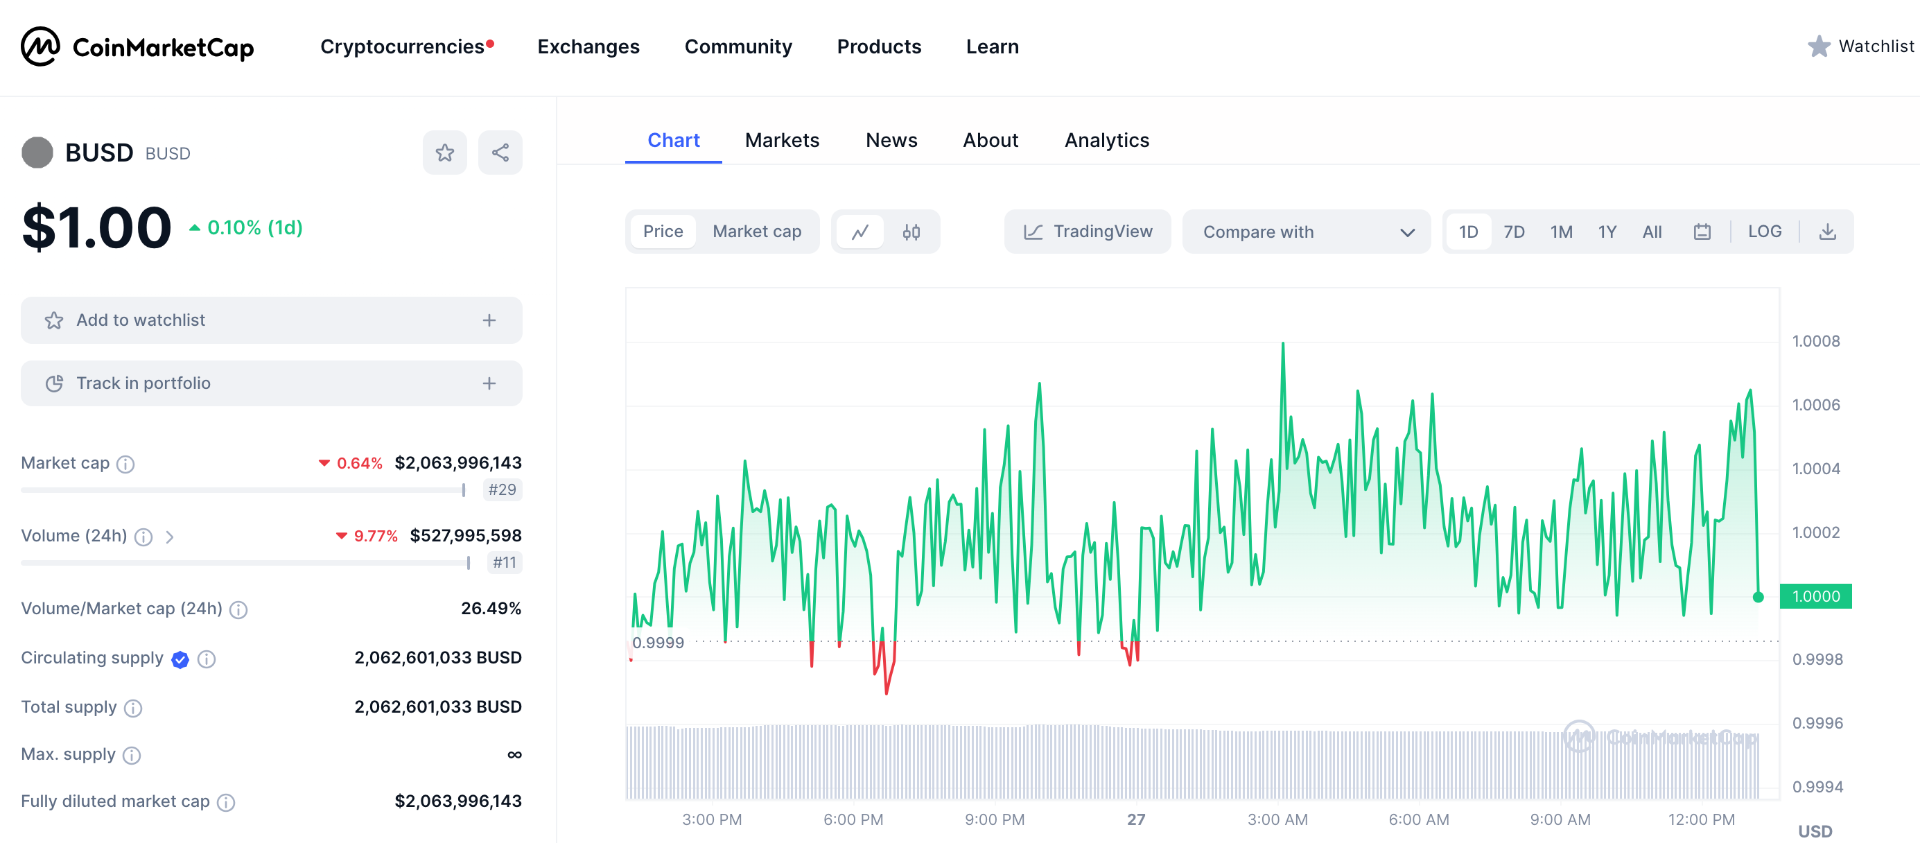Open the share icon button
This screenshot has width=1920, height=843.
tap(500, 152)
